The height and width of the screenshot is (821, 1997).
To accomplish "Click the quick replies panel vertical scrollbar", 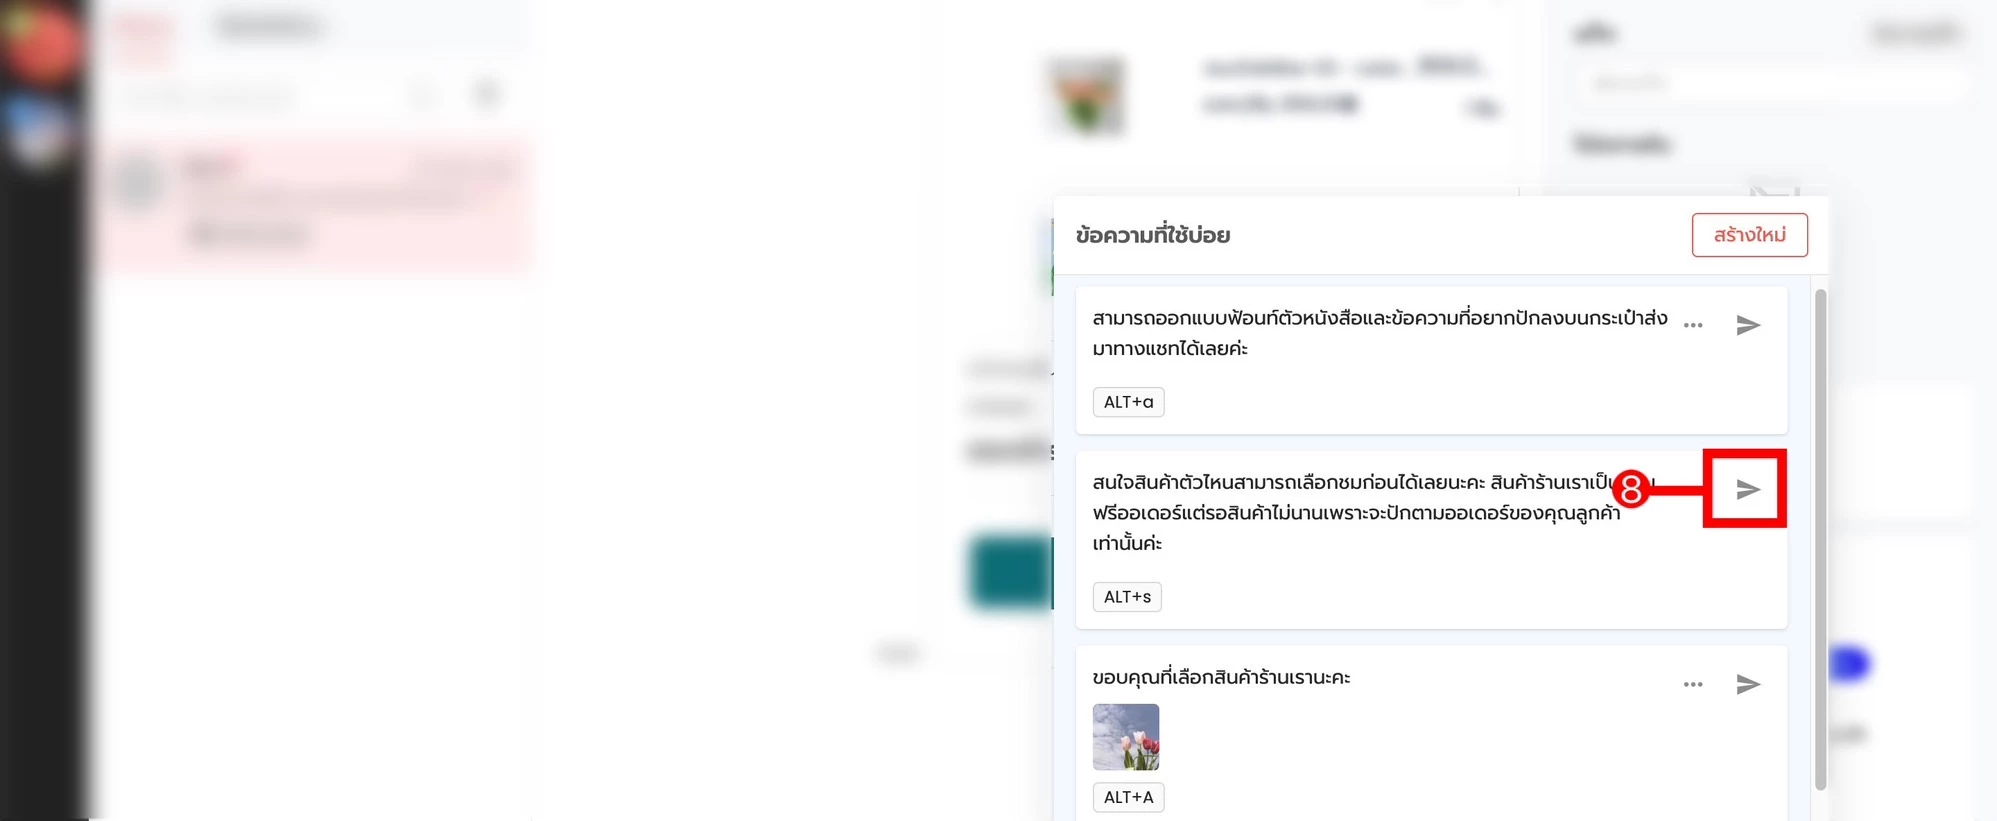I will (1820, 540).
